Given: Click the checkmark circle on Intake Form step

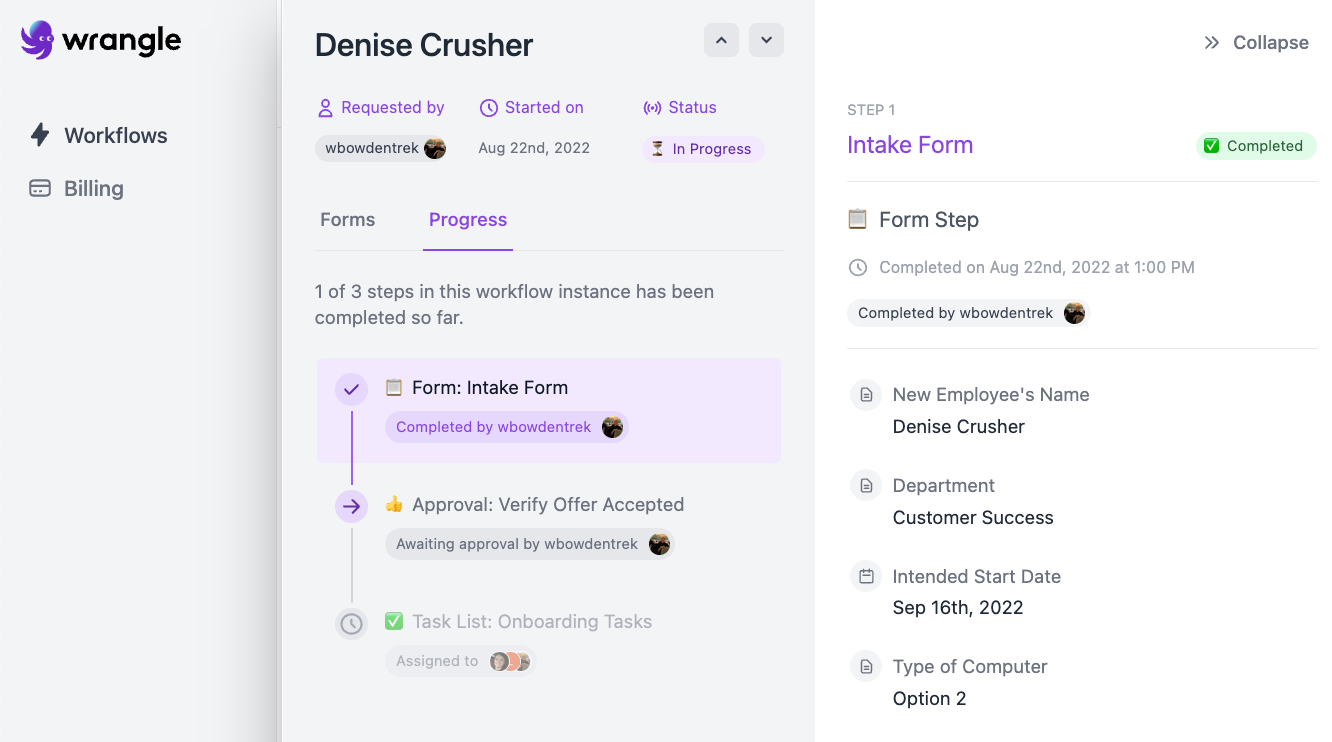Looking at the screenshot, I should pos(351,390).
